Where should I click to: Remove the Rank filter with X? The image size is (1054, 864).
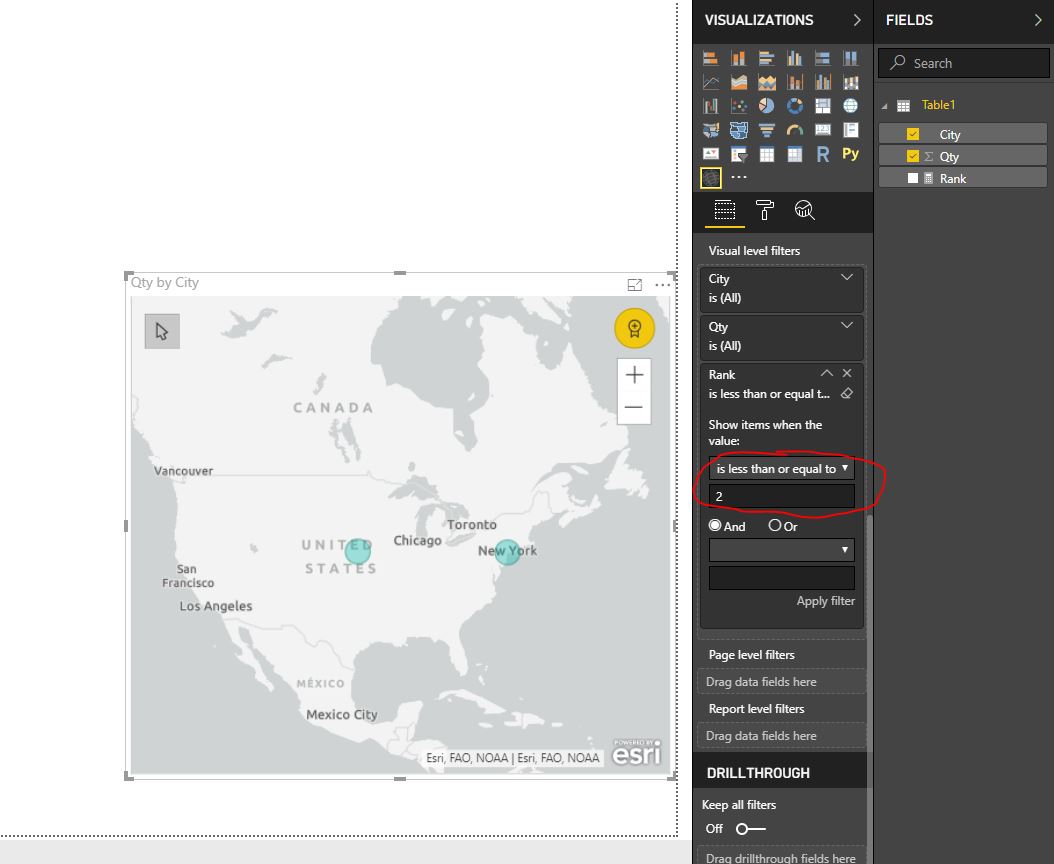[x=847, y=373]
